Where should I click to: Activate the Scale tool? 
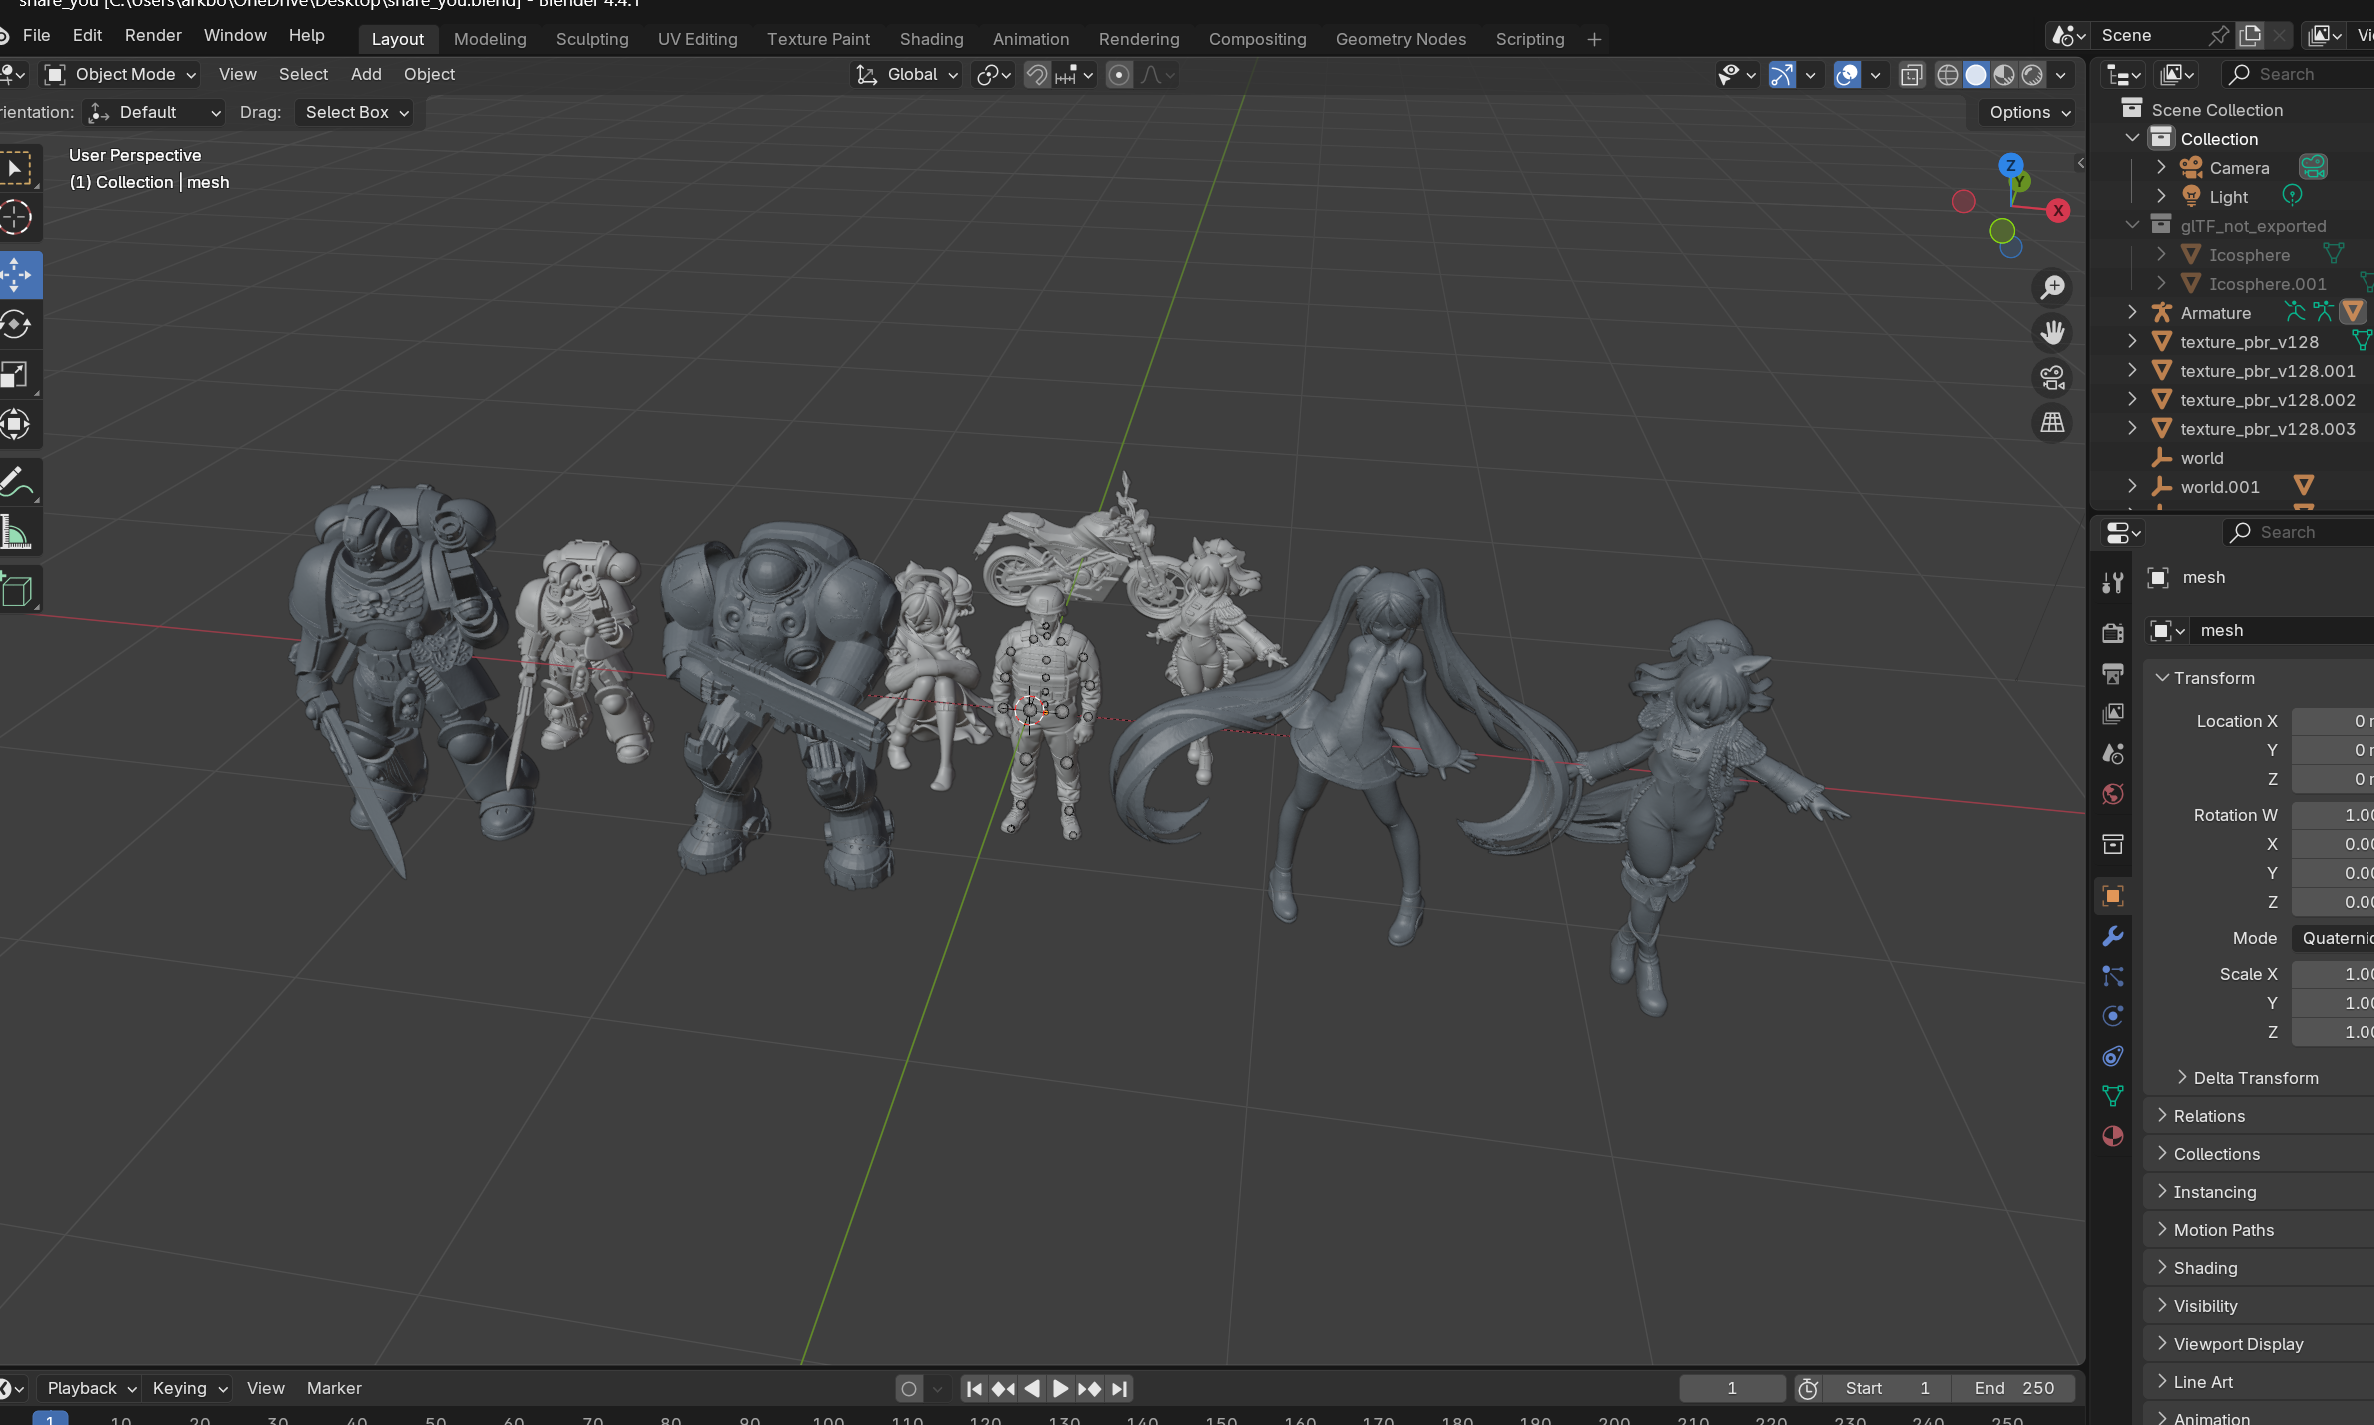point(16,375)
